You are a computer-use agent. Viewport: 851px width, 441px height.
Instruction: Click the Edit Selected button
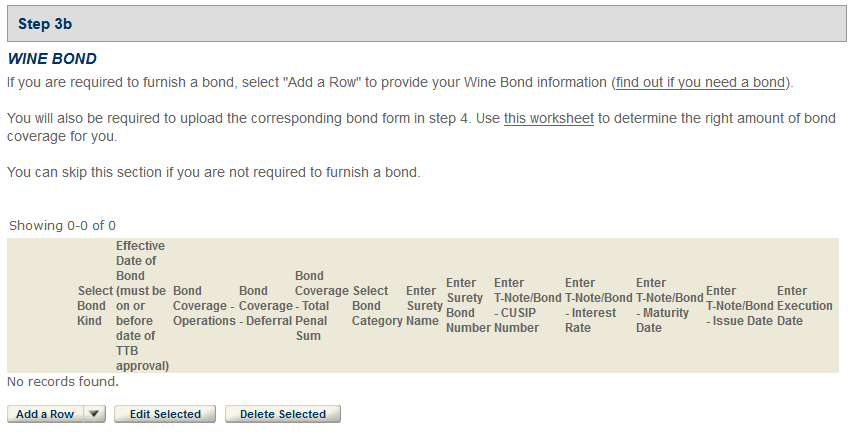coord(165,414)
